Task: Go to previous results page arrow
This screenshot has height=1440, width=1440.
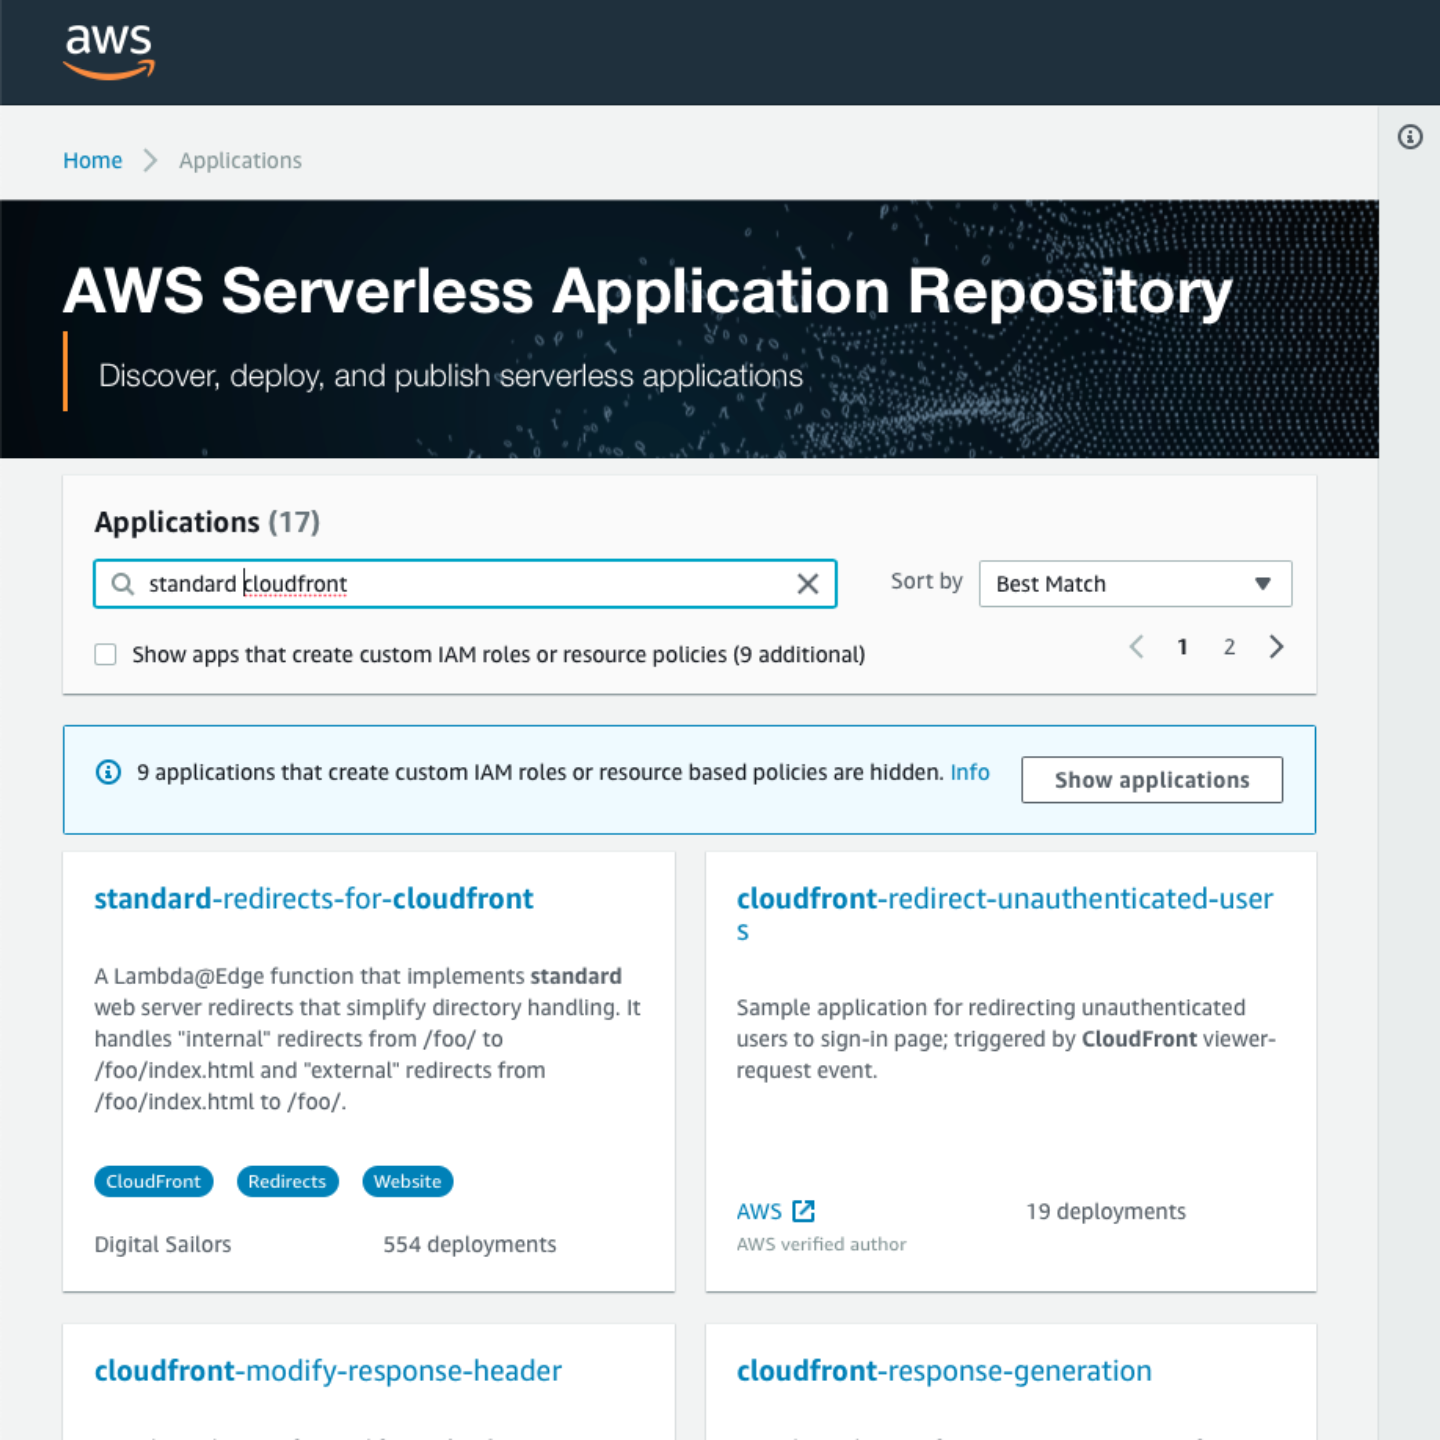Action: [1136, 647]
